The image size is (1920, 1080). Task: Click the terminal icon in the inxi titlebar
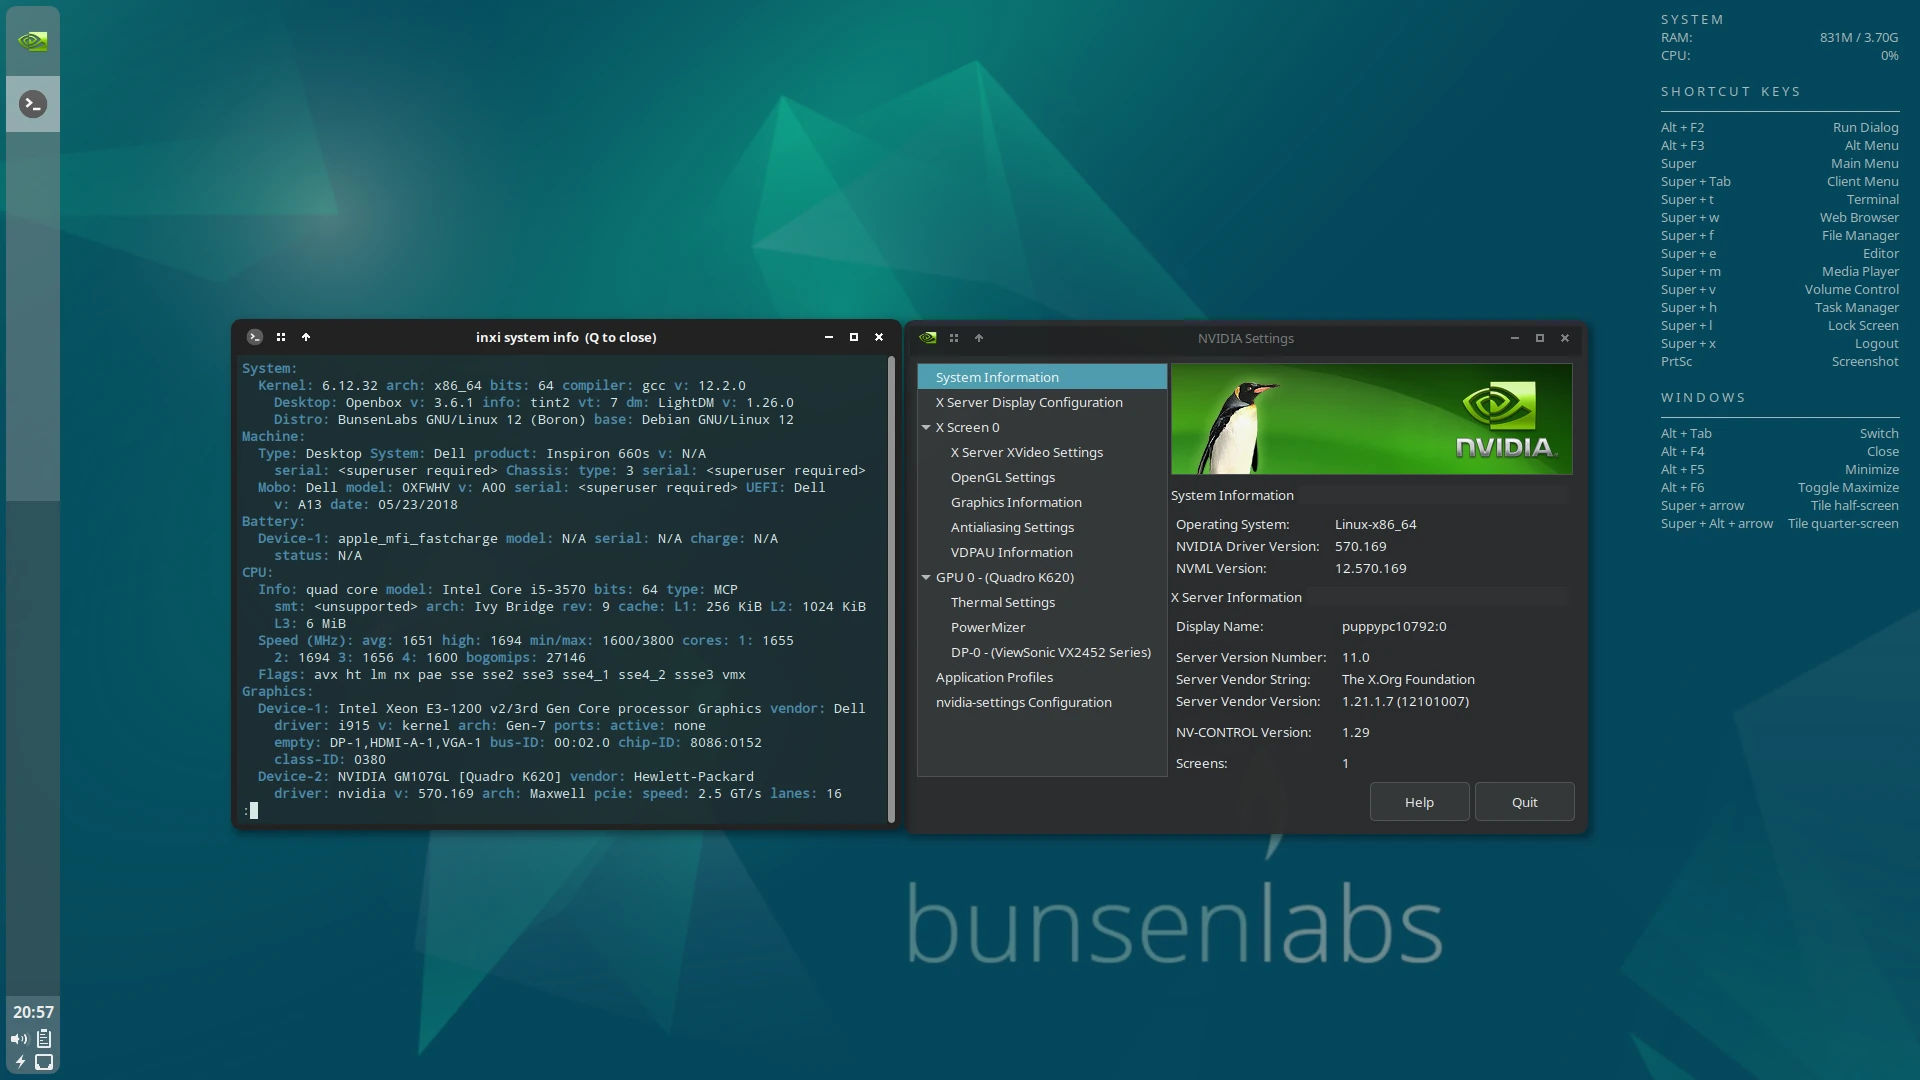coord(255,337)
